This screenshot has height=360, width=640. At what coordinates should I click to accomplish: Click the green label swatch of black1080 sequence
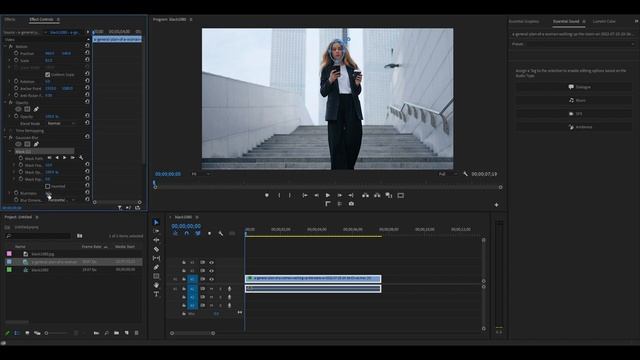(9, 270)
